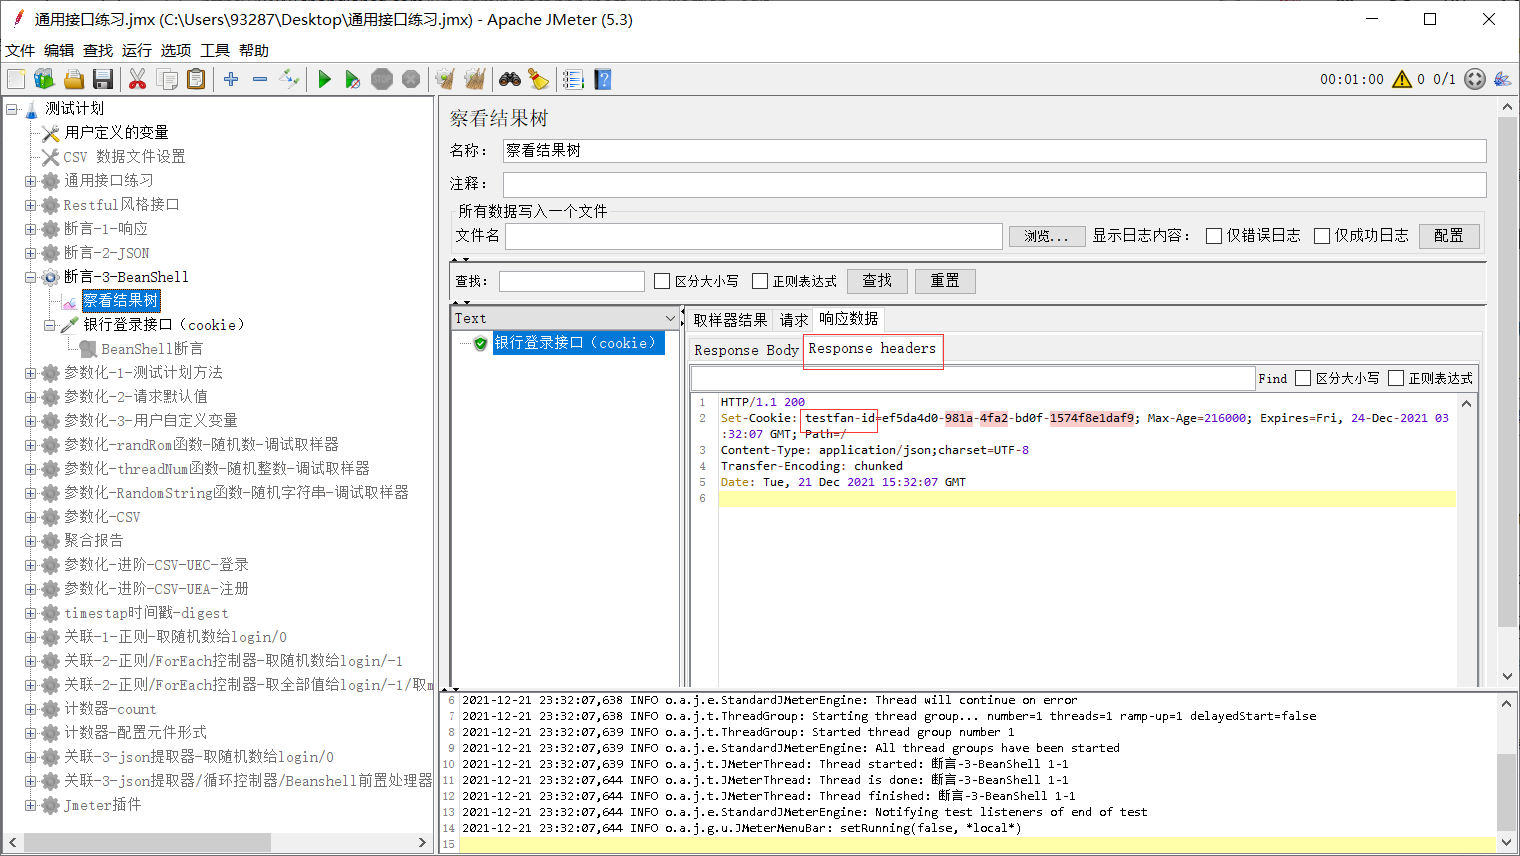Open the 选项 menu
The height and width of the screenshot is (856, 1520).
point(176,50)
